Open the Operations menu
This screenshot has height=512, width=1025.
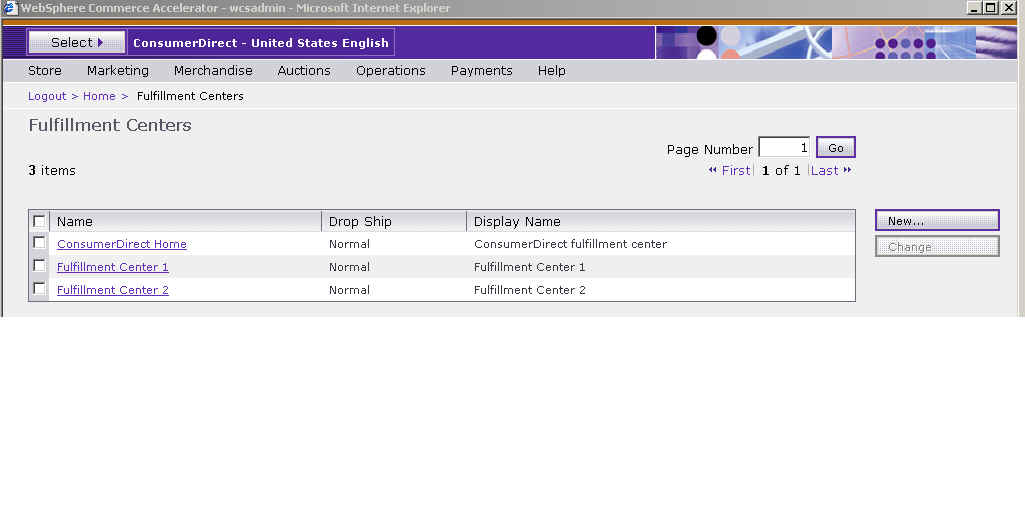390,71
